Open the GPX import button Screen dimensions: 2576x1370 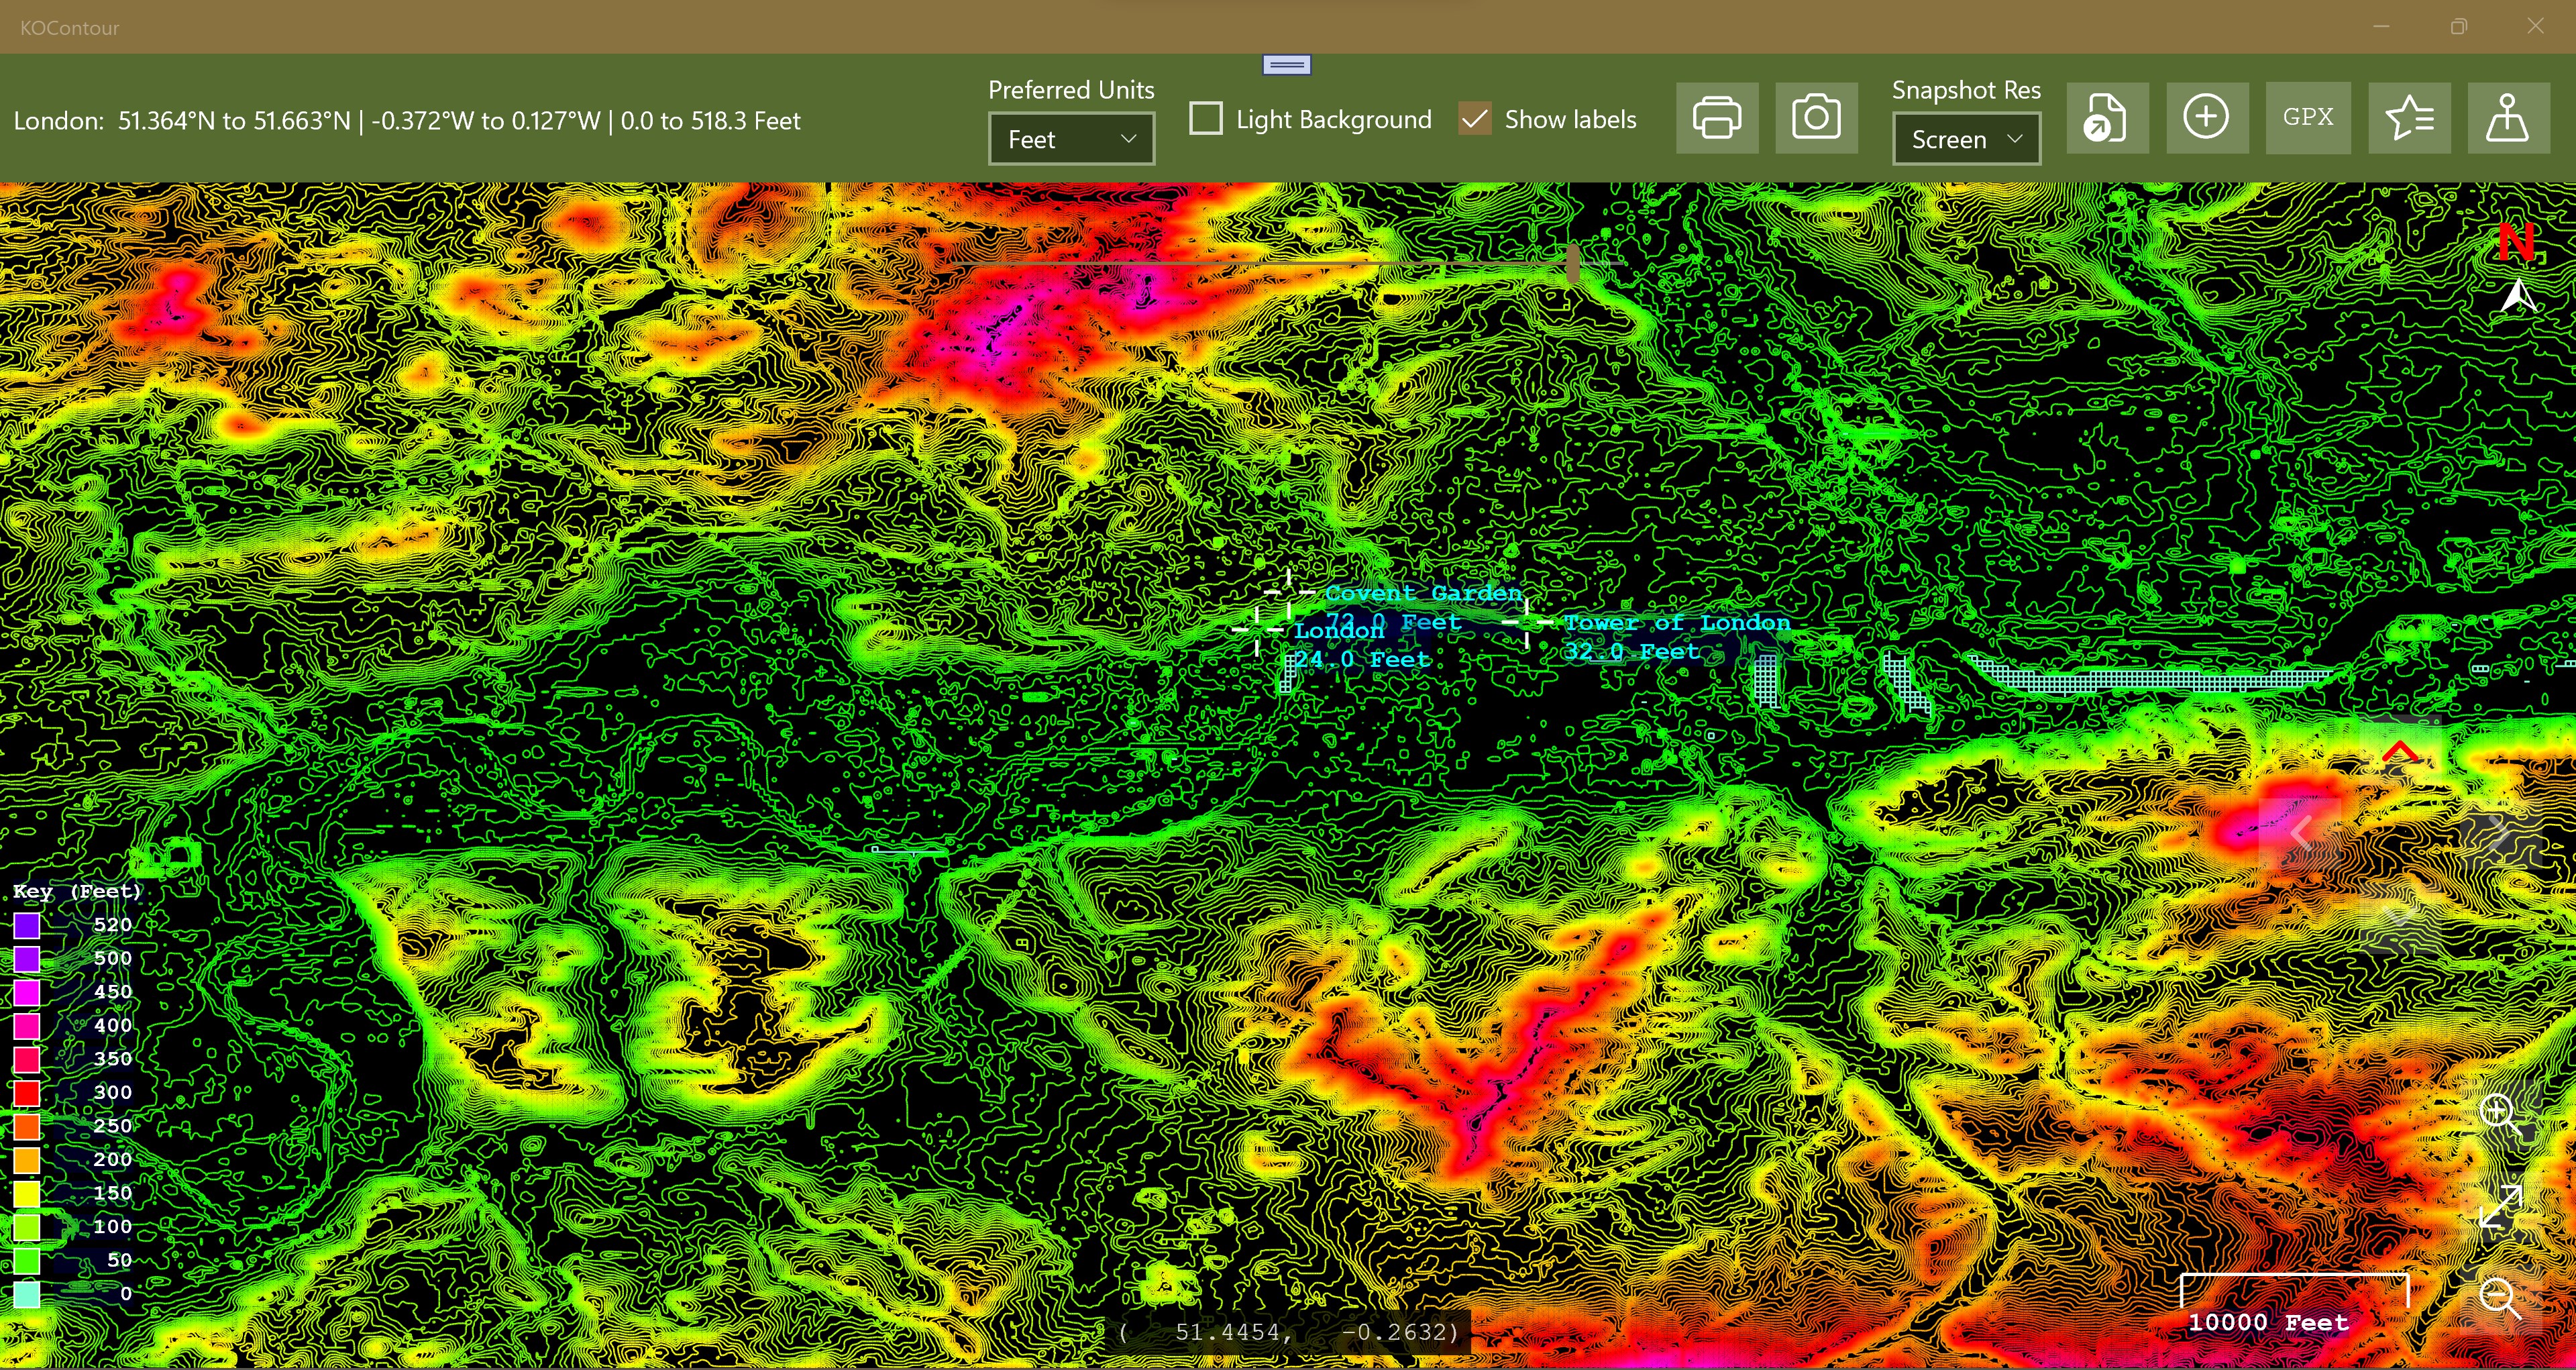point(2307,118)
